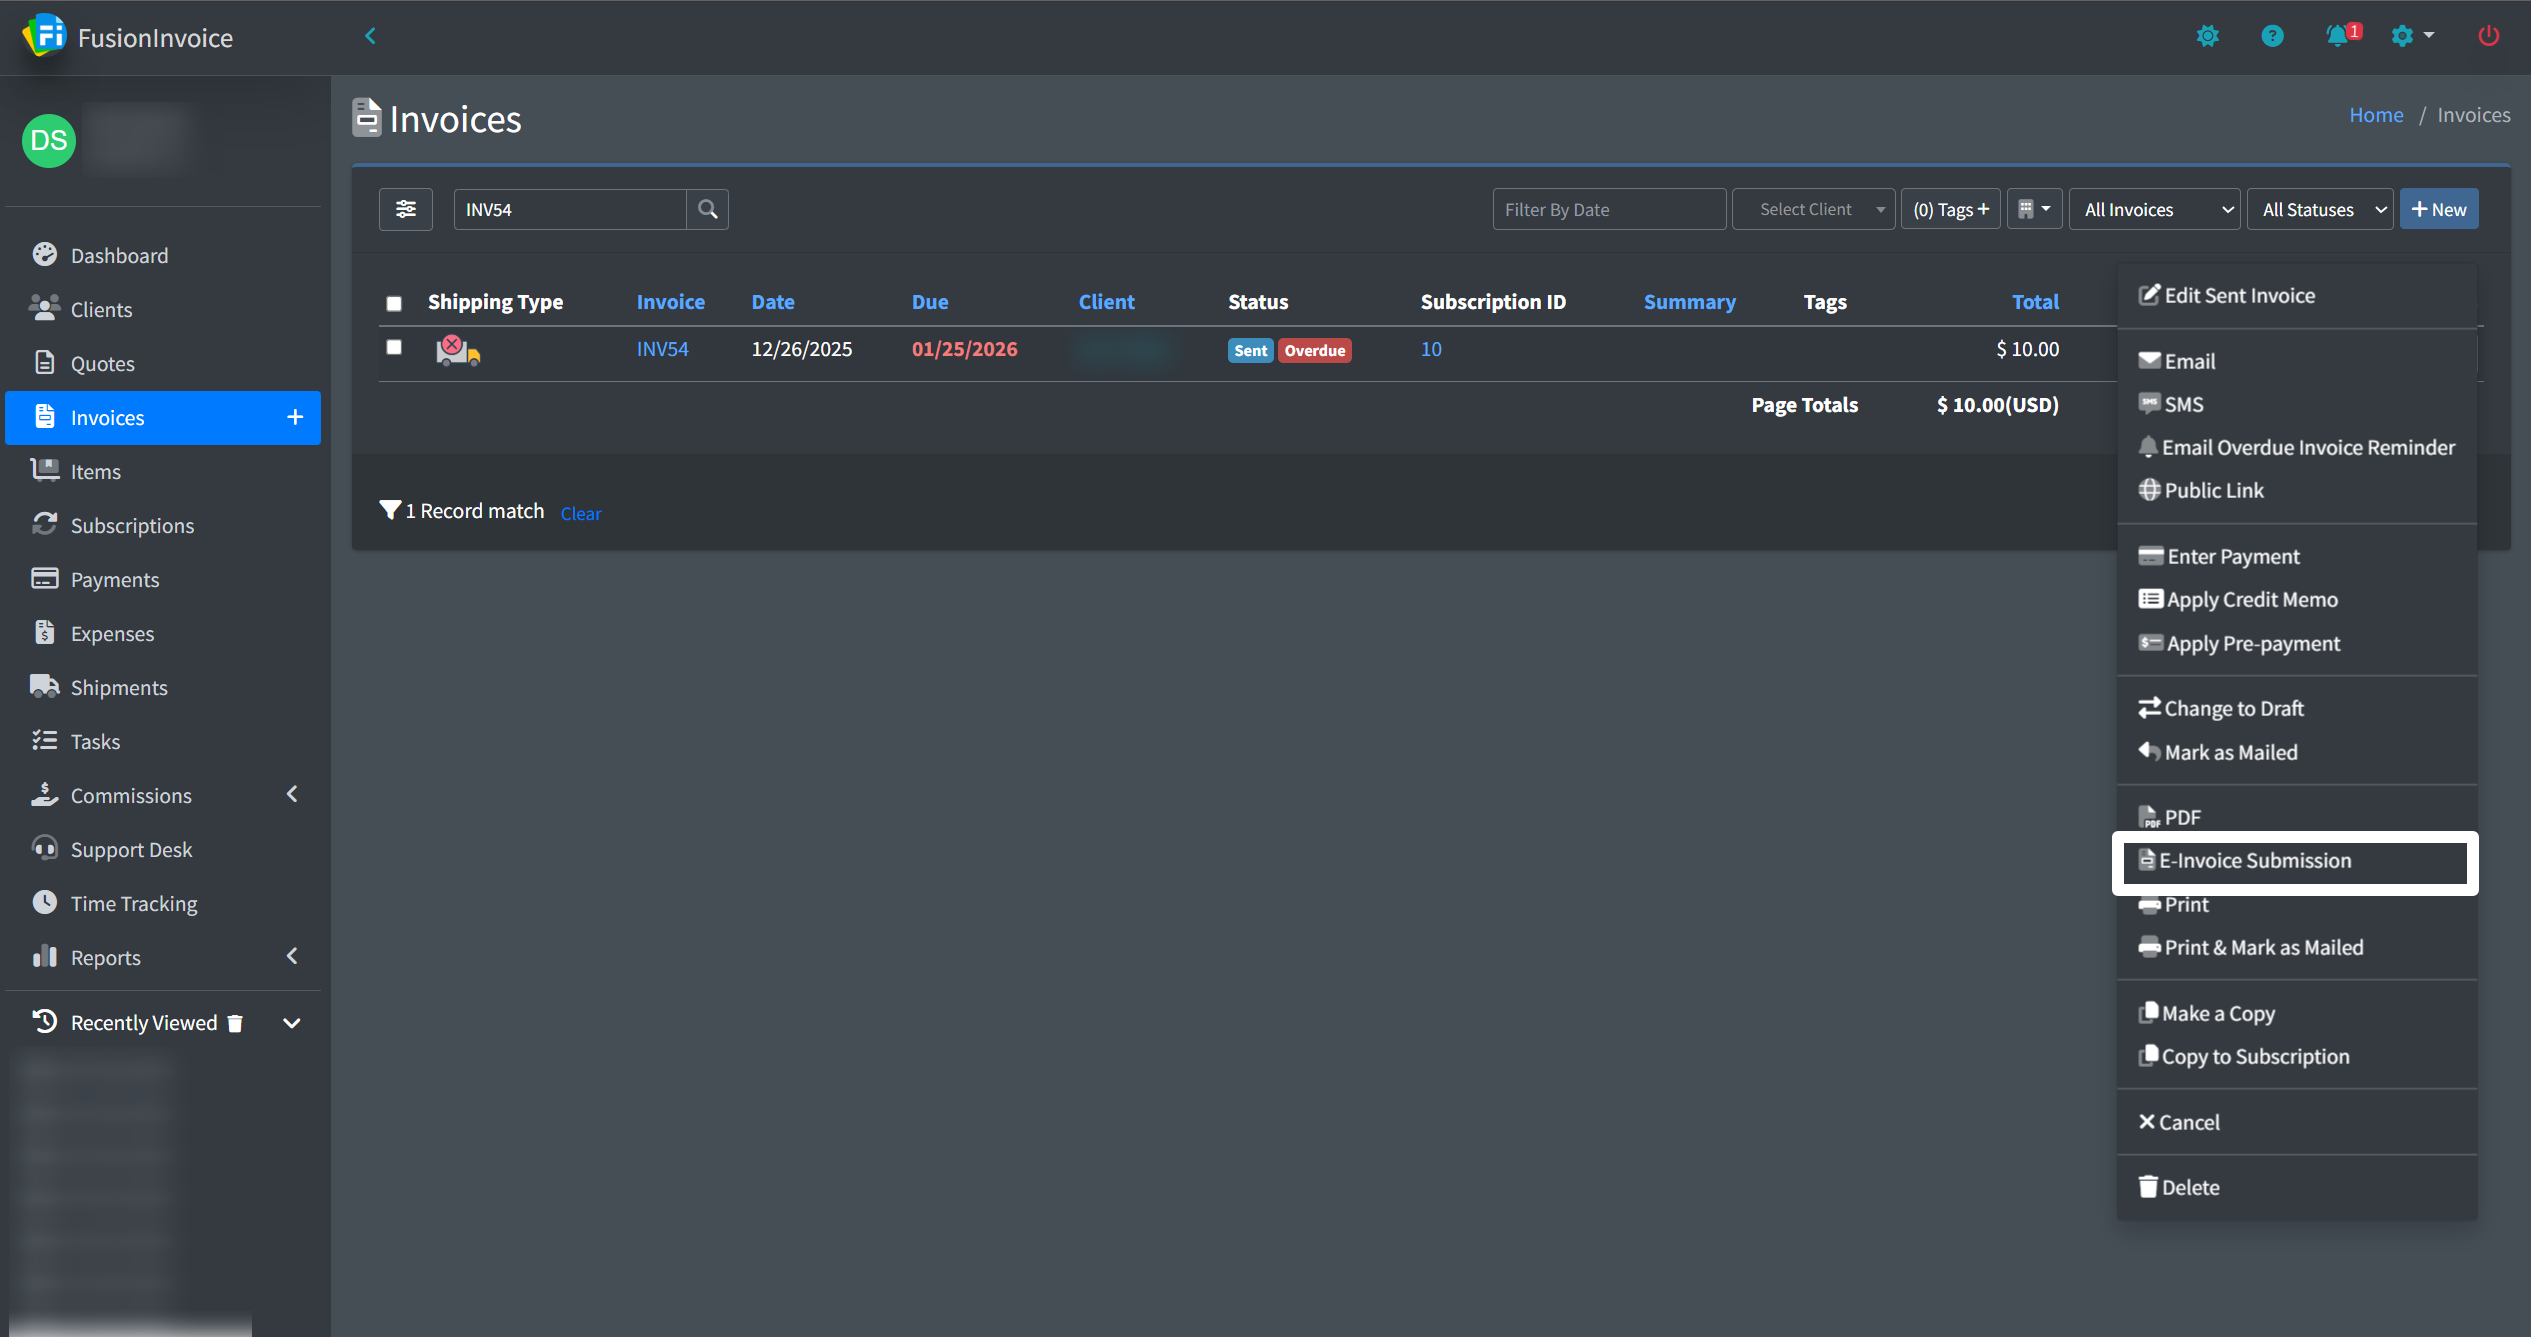Viewport: 2531px width, 1337px height.
Task: Expand the Select Client dropdown
Action: [1812, 209]
